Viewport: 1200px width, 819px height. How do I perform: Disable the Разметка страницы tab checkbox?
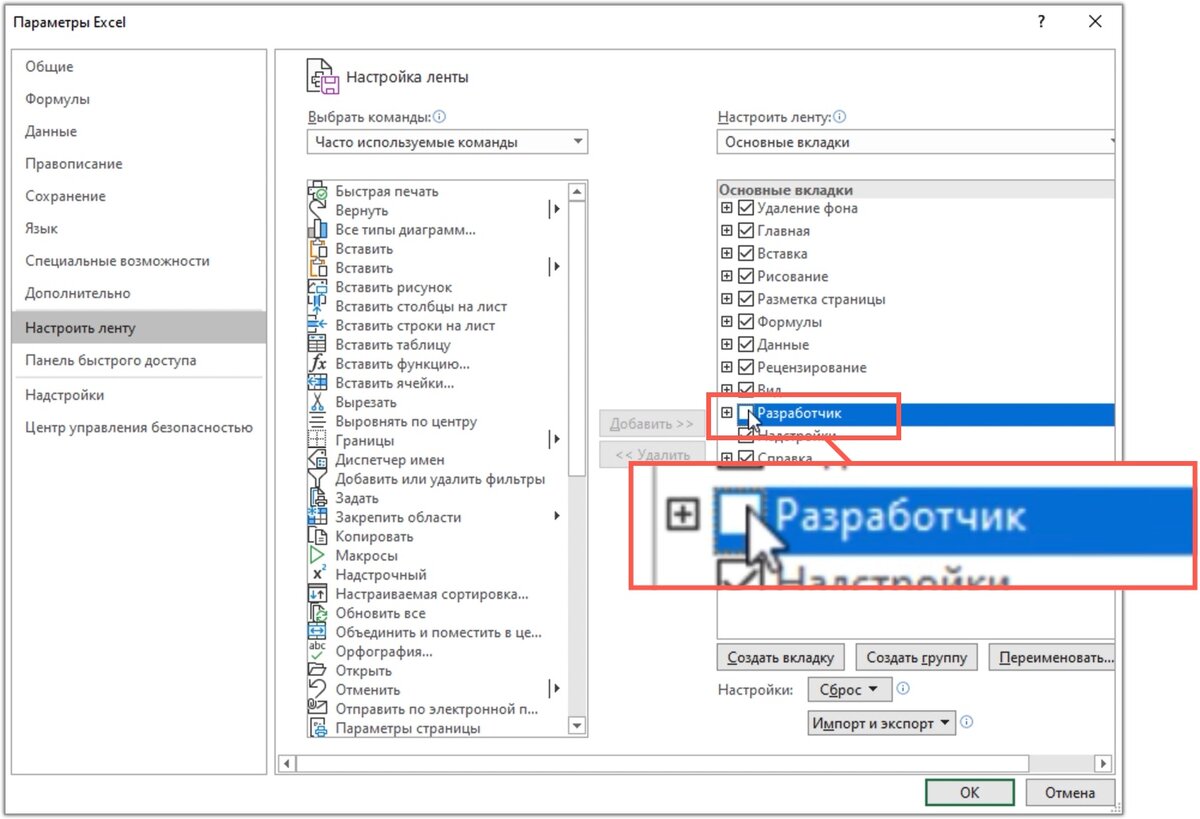pos(745,299)
